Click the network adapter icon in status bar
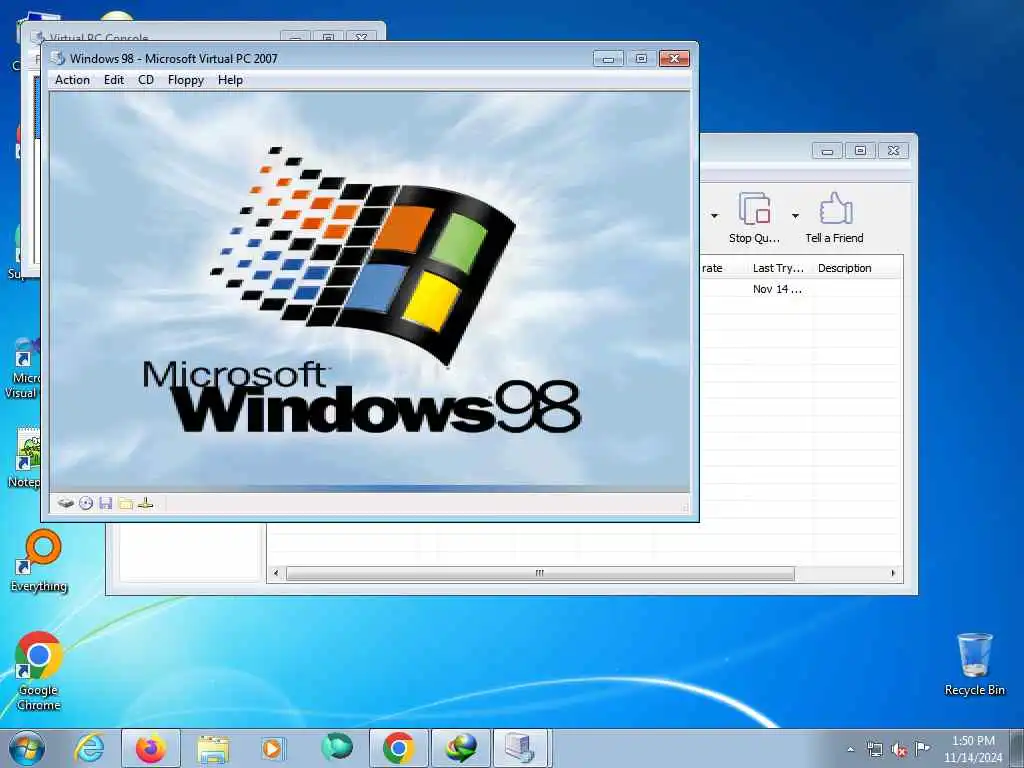The width and height of the screenshot is (1024, 768). click(x=146, y=503)
